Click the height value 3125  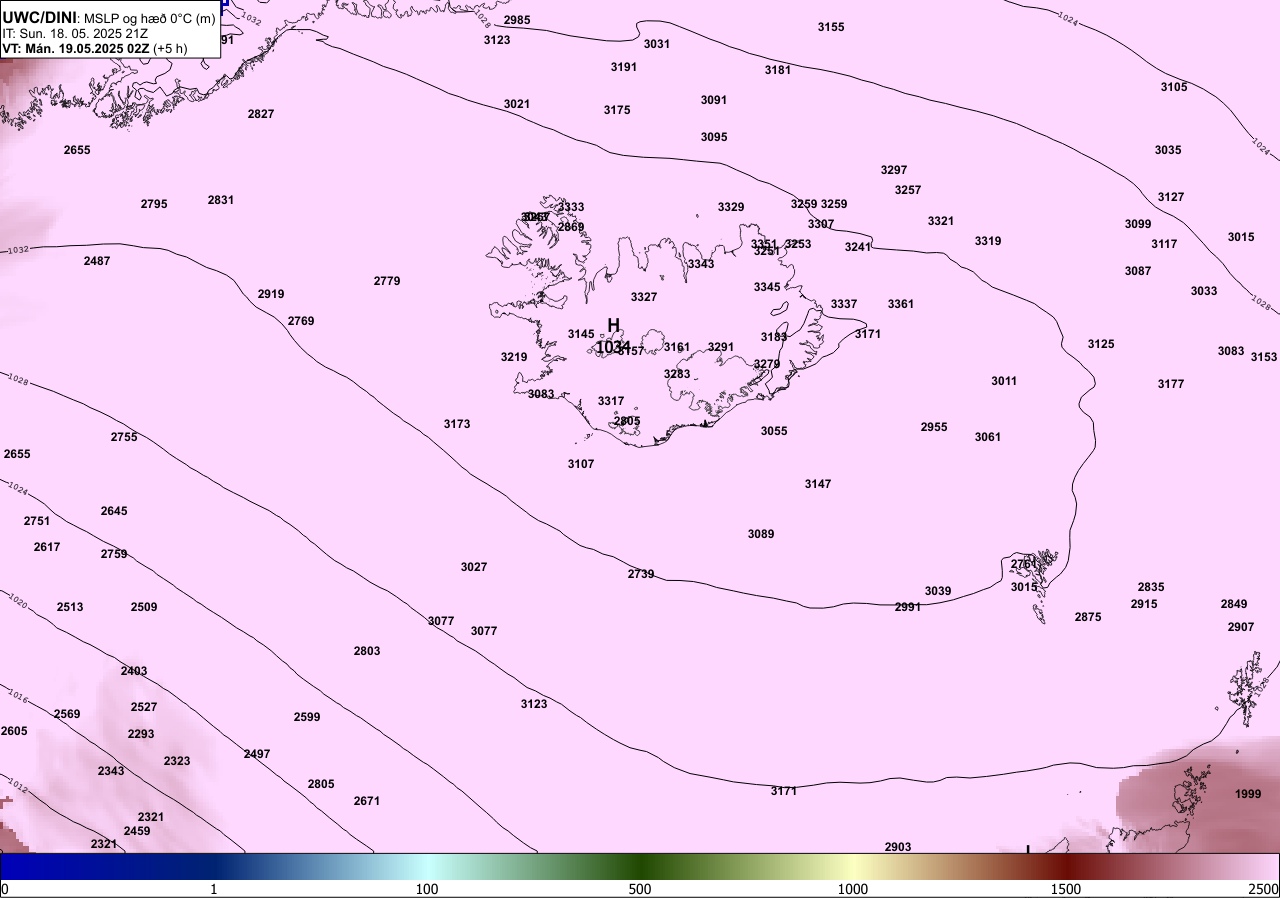[1101, 344]
